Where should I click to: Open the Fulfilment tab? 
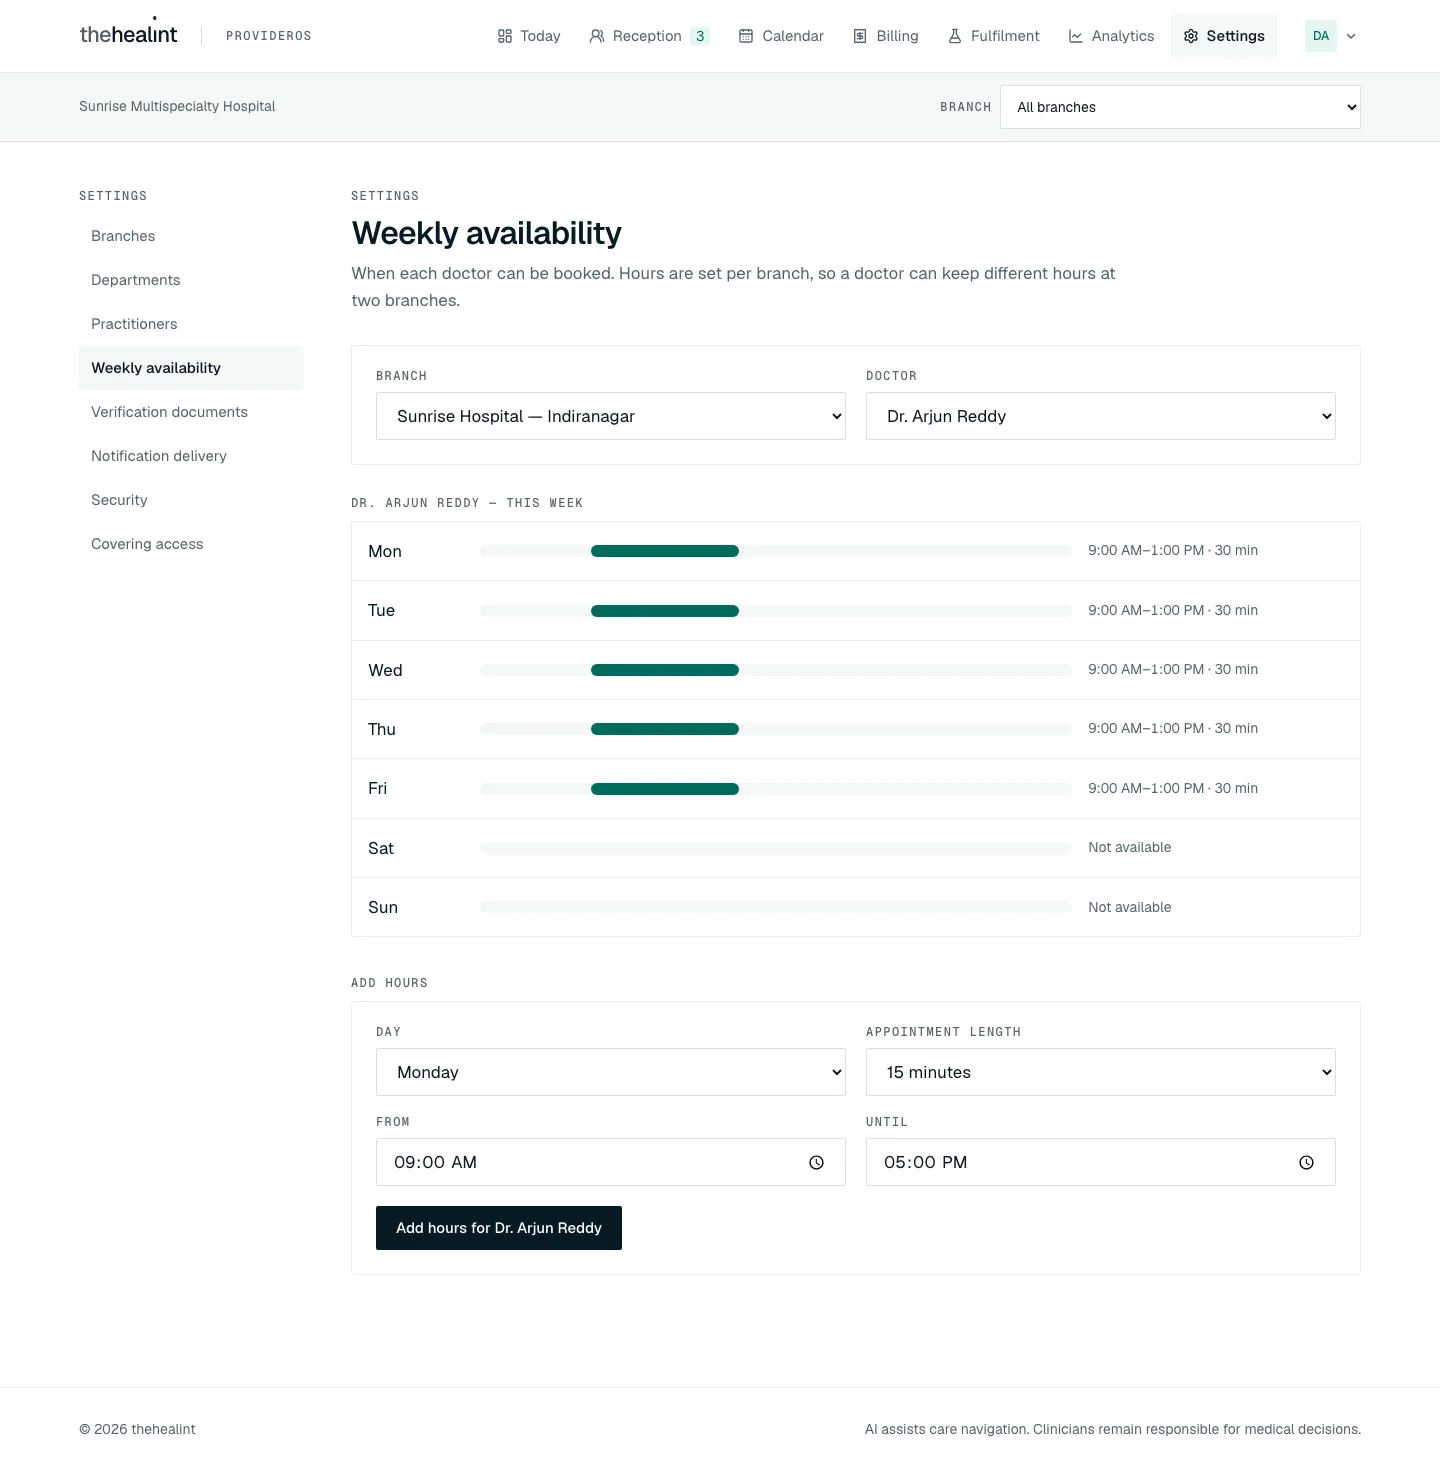click(x=994, y=36)
